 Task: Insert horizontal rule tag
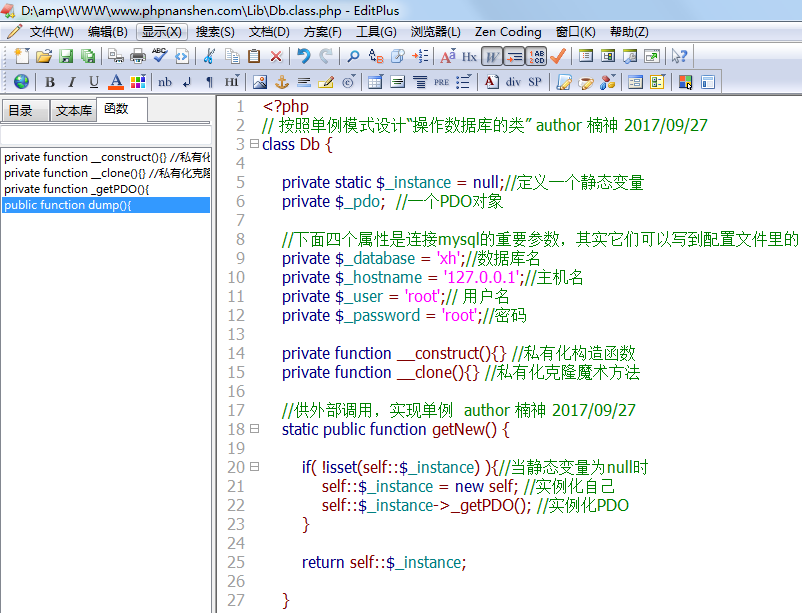pos(304,82)
